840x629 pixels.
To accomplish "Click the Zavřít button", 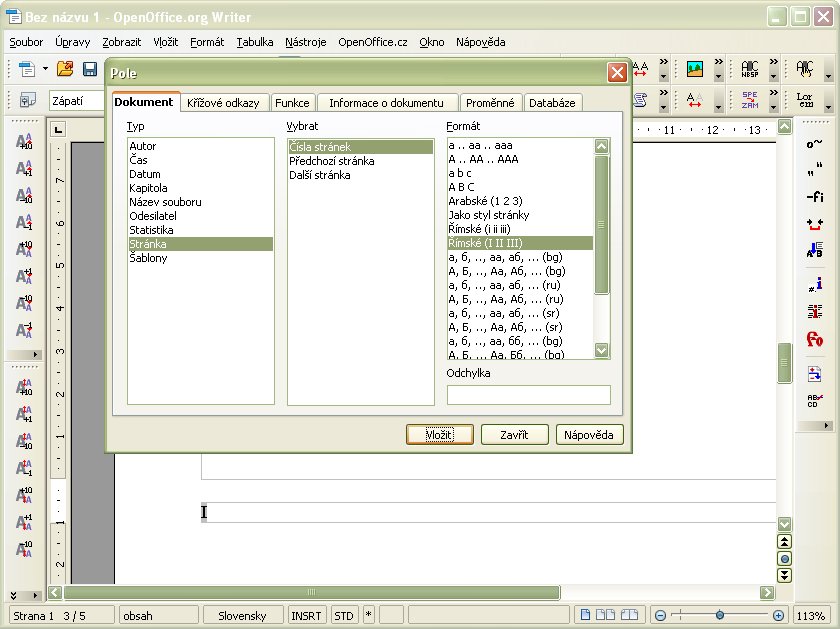I will (514, 435).
